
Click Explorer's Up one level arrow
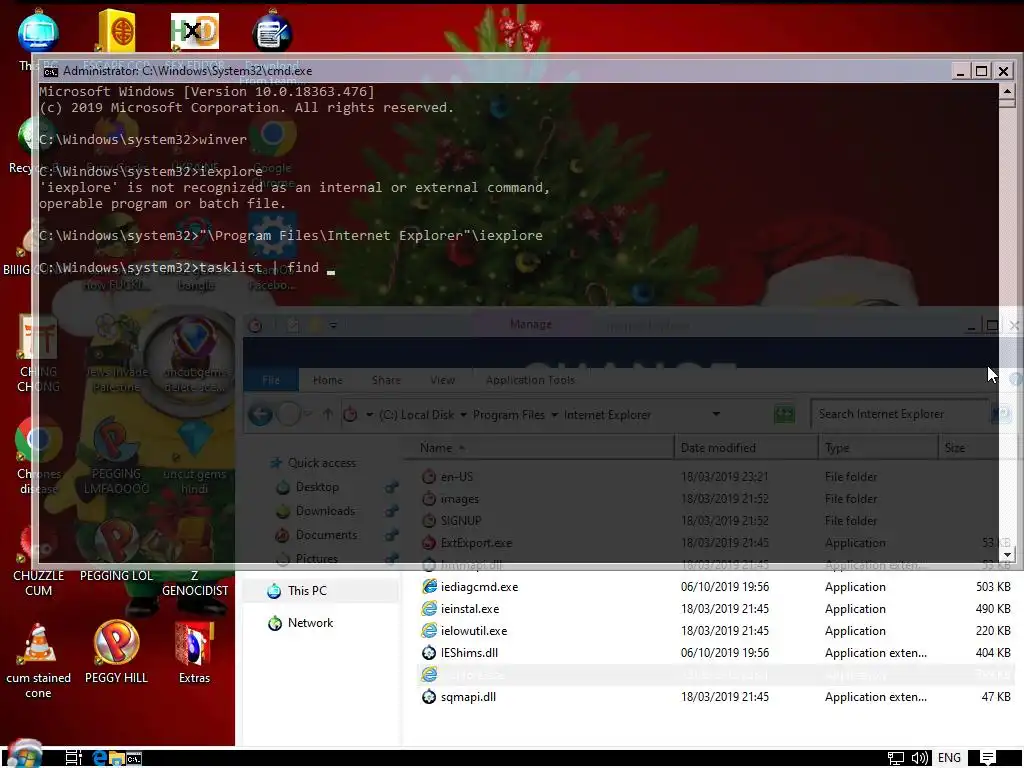(x=328, y=415)
